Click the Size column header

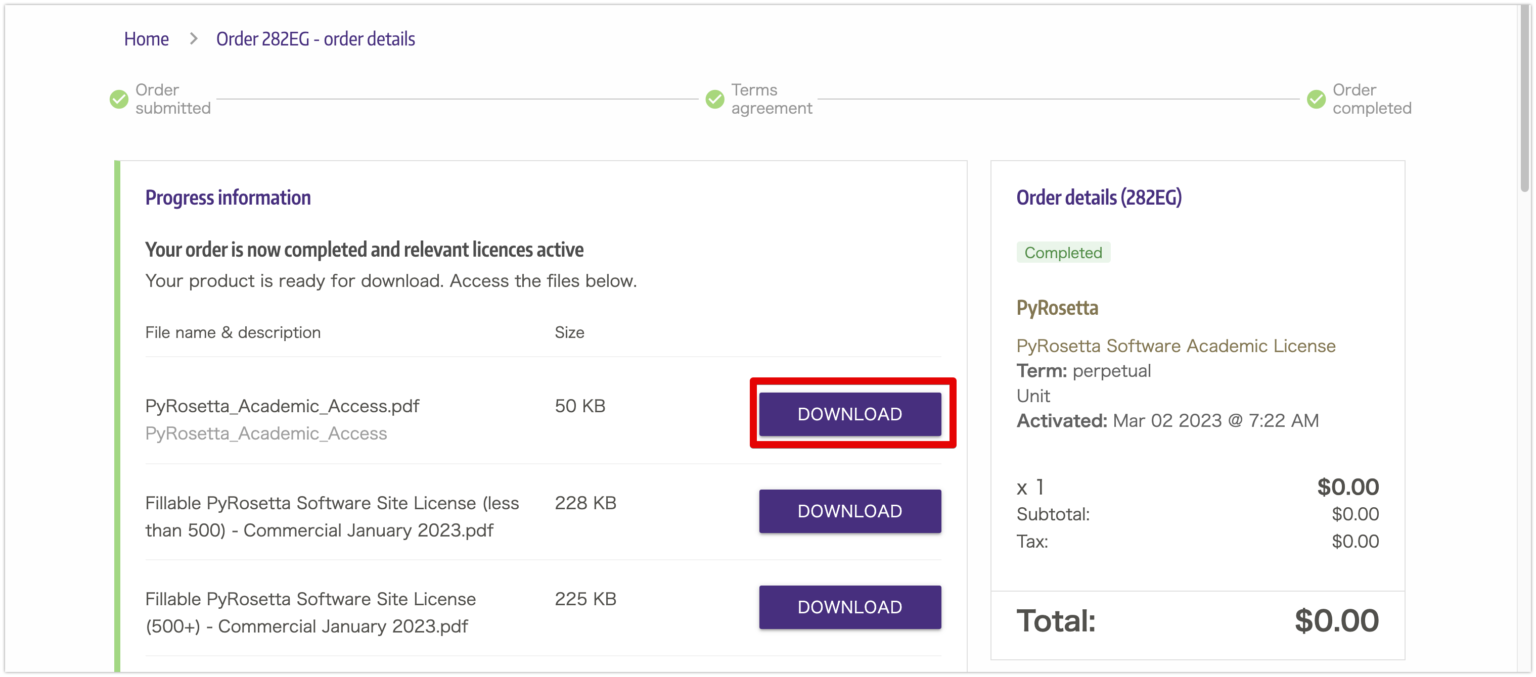tap(569, 332)
